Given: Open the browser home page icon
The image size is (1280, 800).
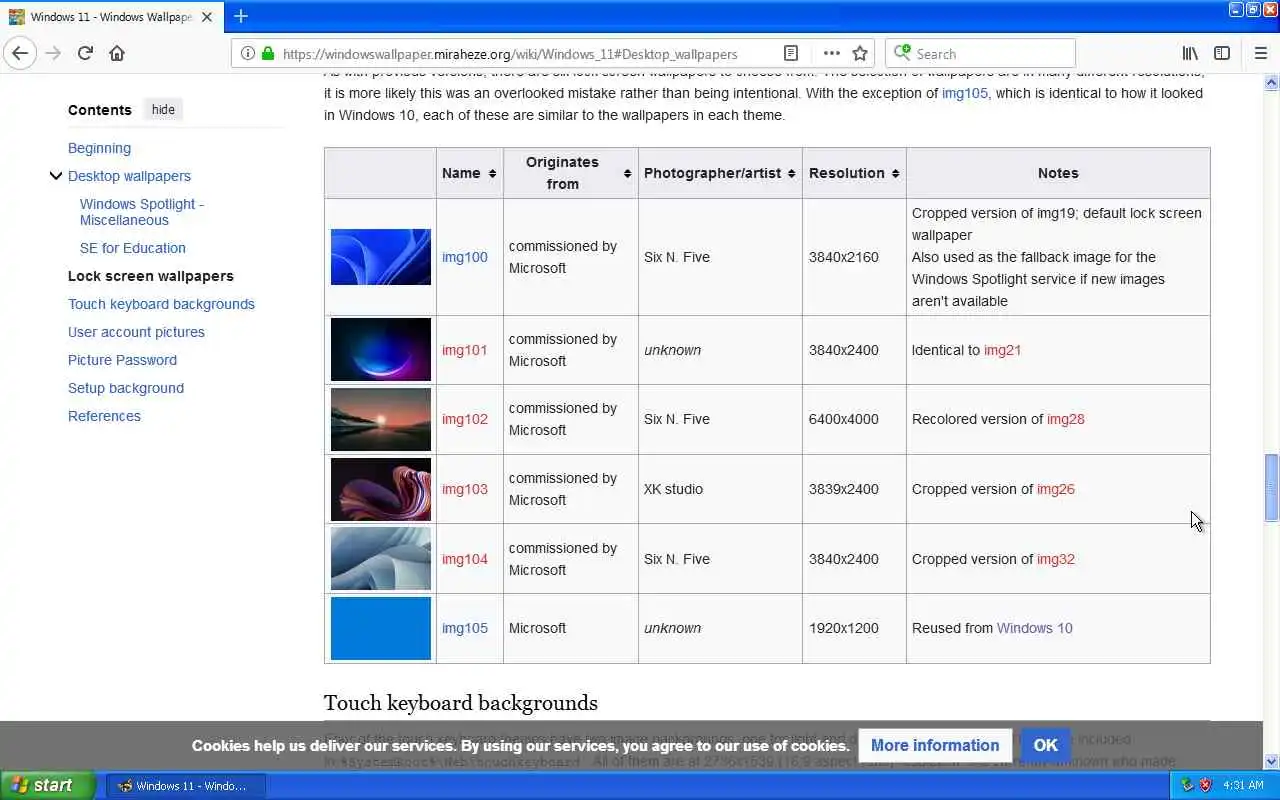Looking at the screenshot, I should coord(117,53).
